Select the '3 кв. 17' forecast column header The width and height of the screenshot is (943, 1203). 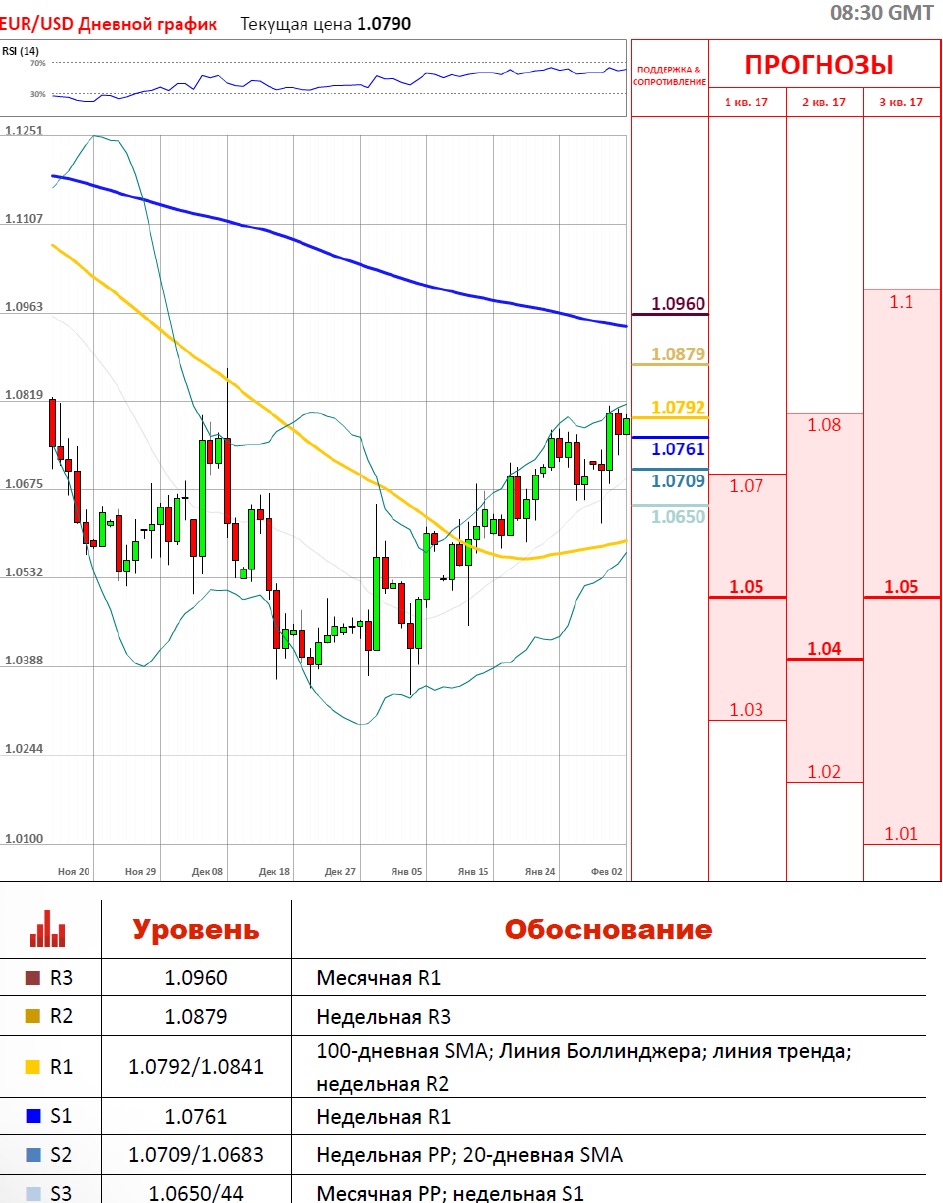point(901,102)
